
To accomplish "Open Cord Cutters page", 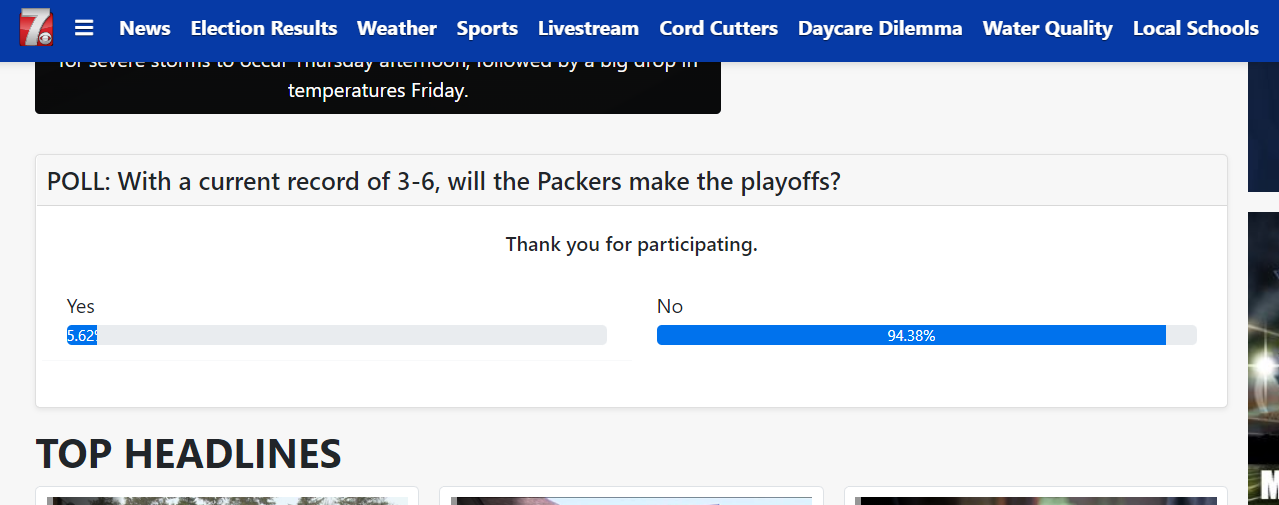I will 718,28.
